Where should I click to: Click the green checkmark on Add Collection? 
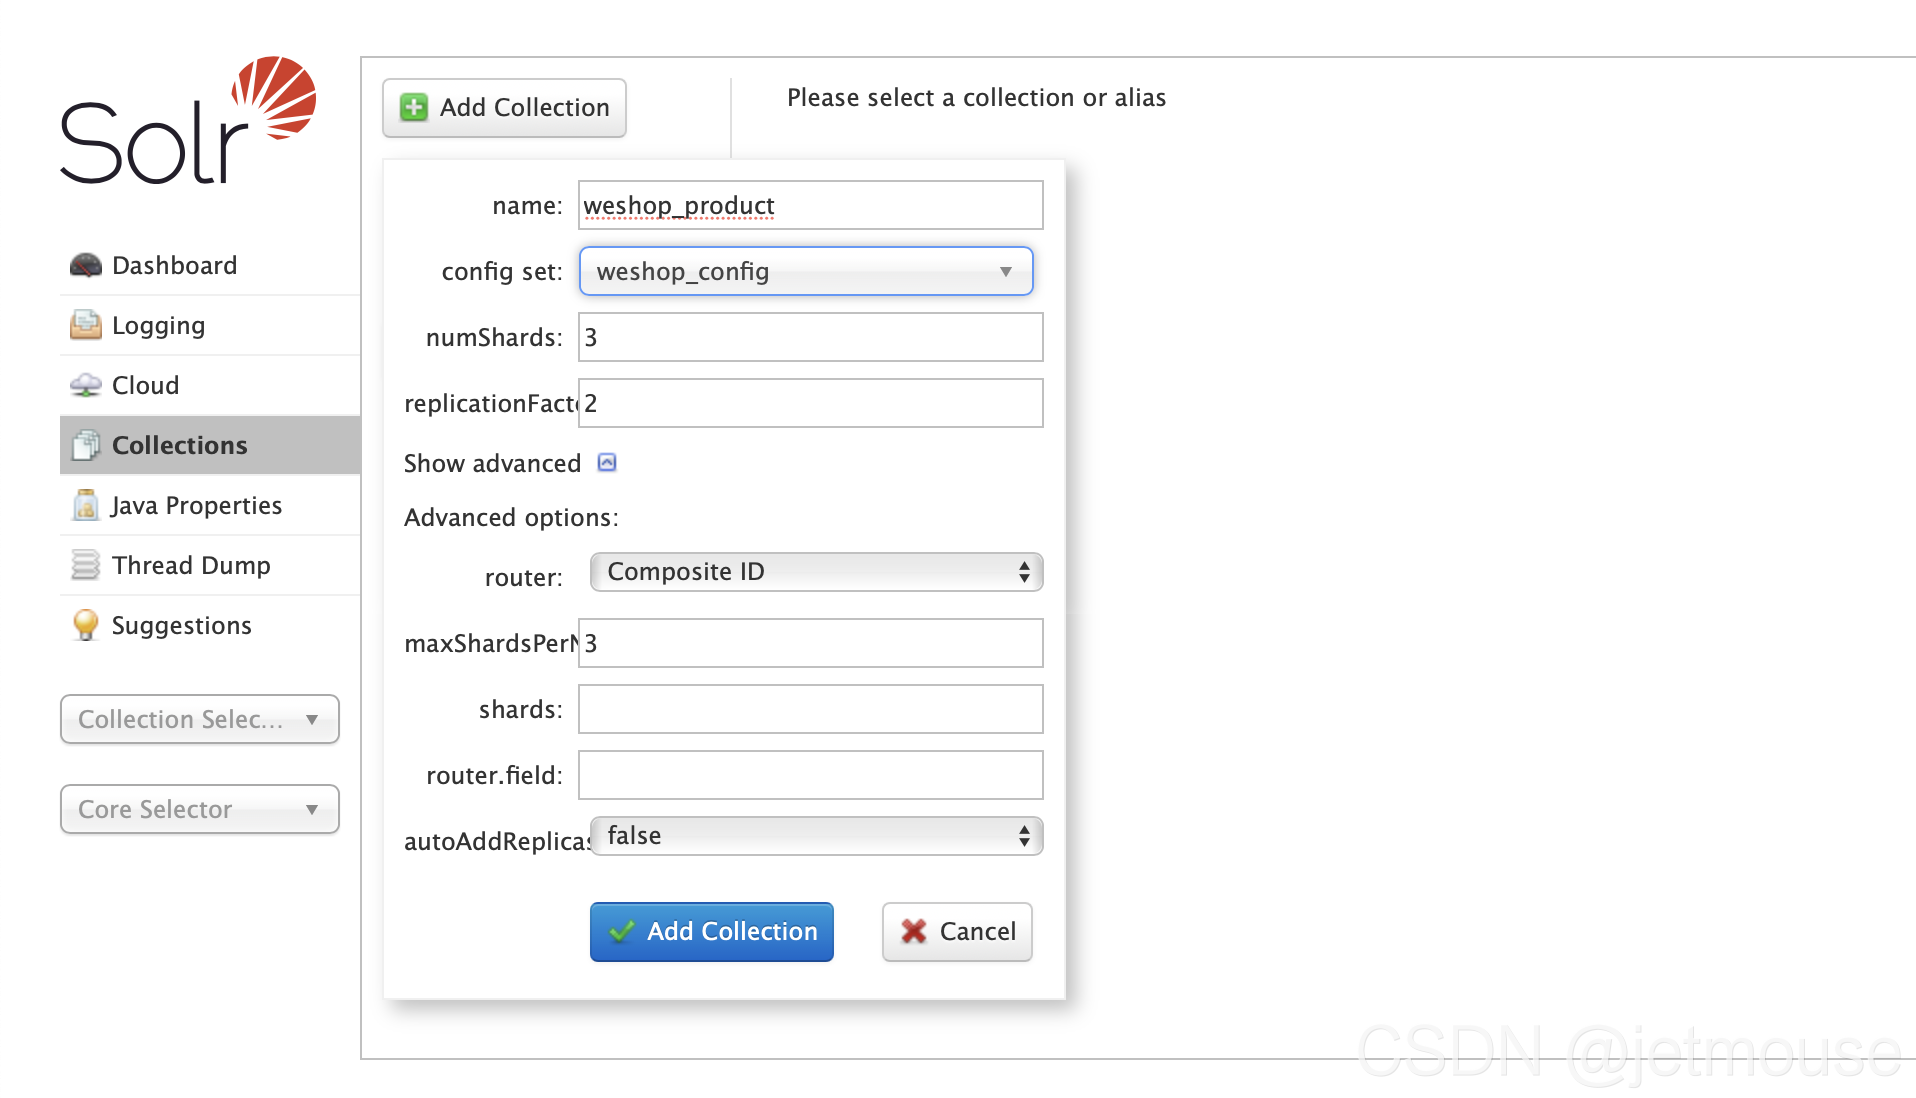(622, 931)
